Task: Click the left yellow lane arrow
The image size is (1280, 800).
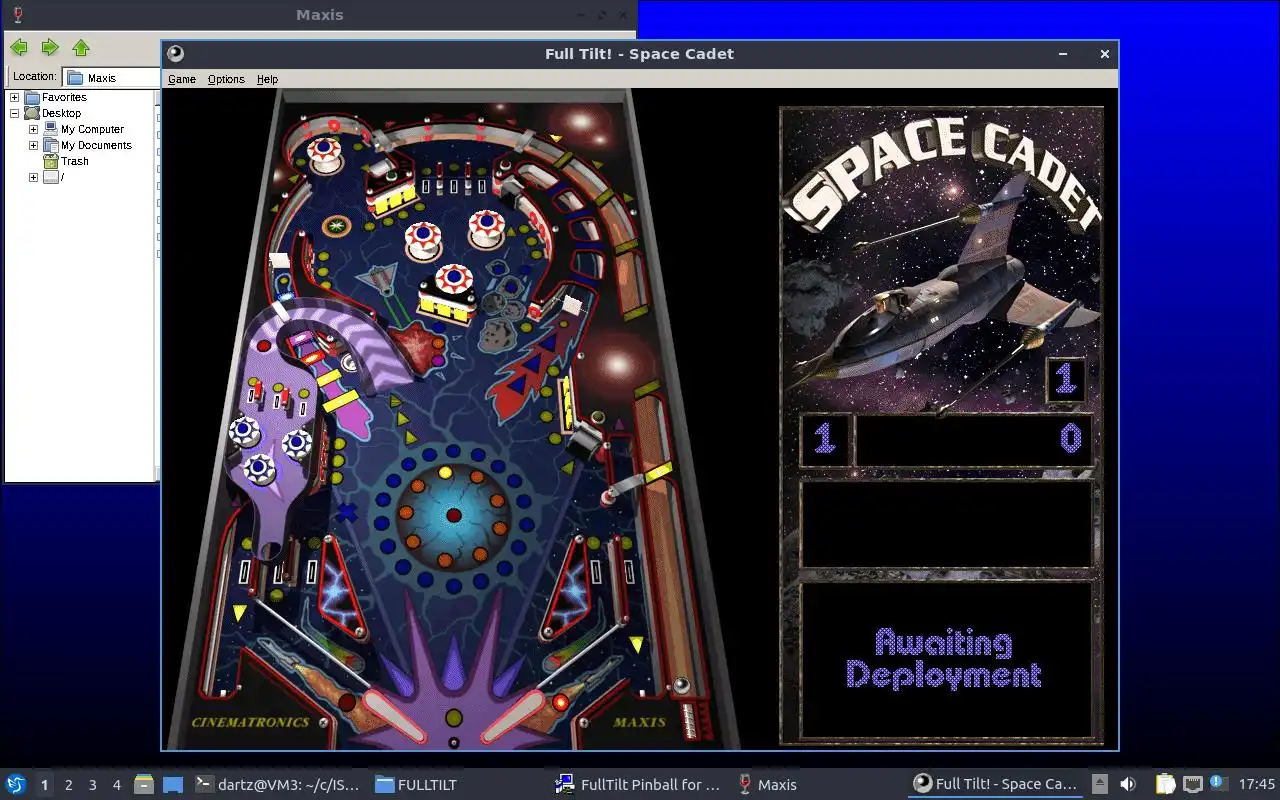Action: [x=240, y=612]
